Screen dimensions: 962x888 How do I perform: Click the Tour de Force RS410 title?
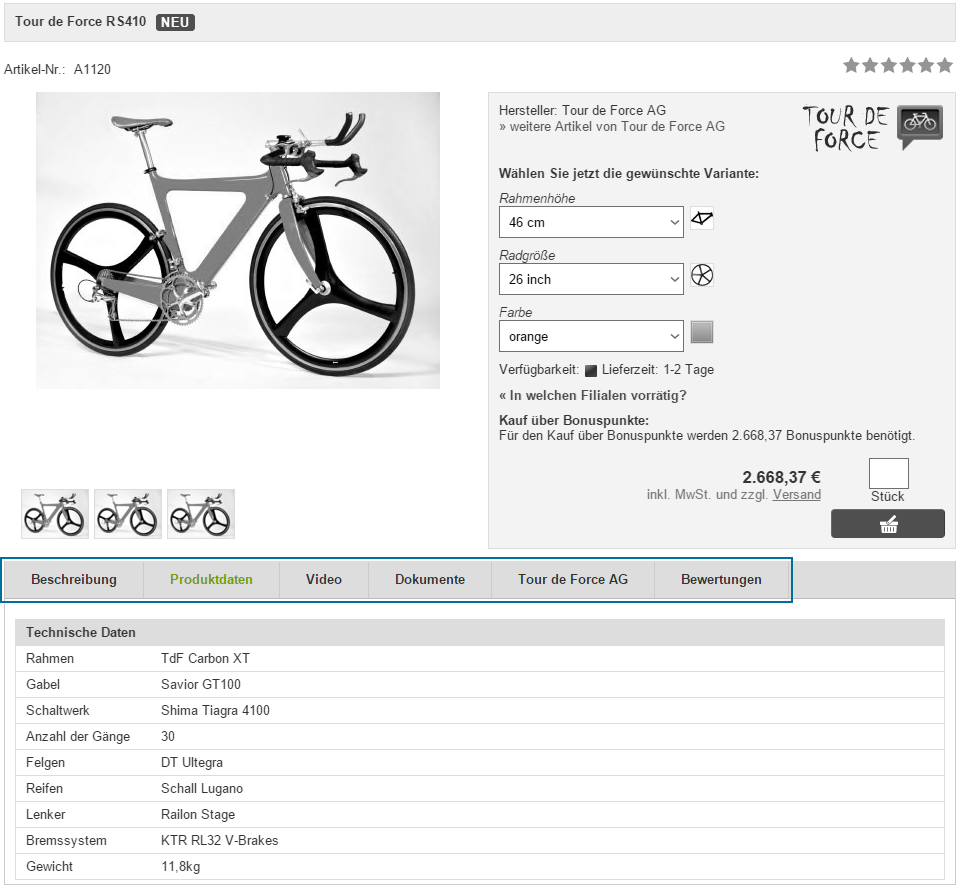coord(80,21)
